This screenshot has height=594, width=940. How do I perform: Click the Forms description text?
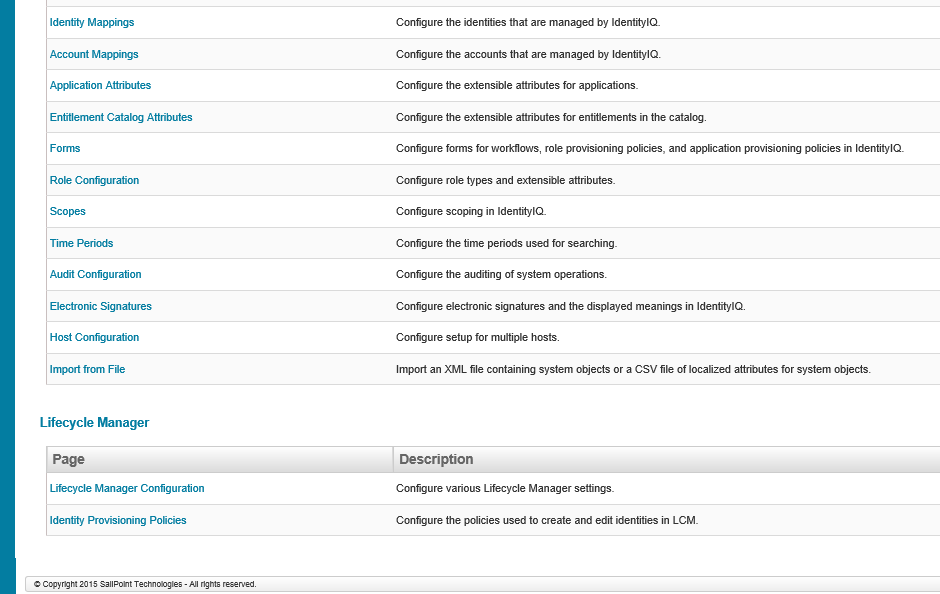point(650,148)
